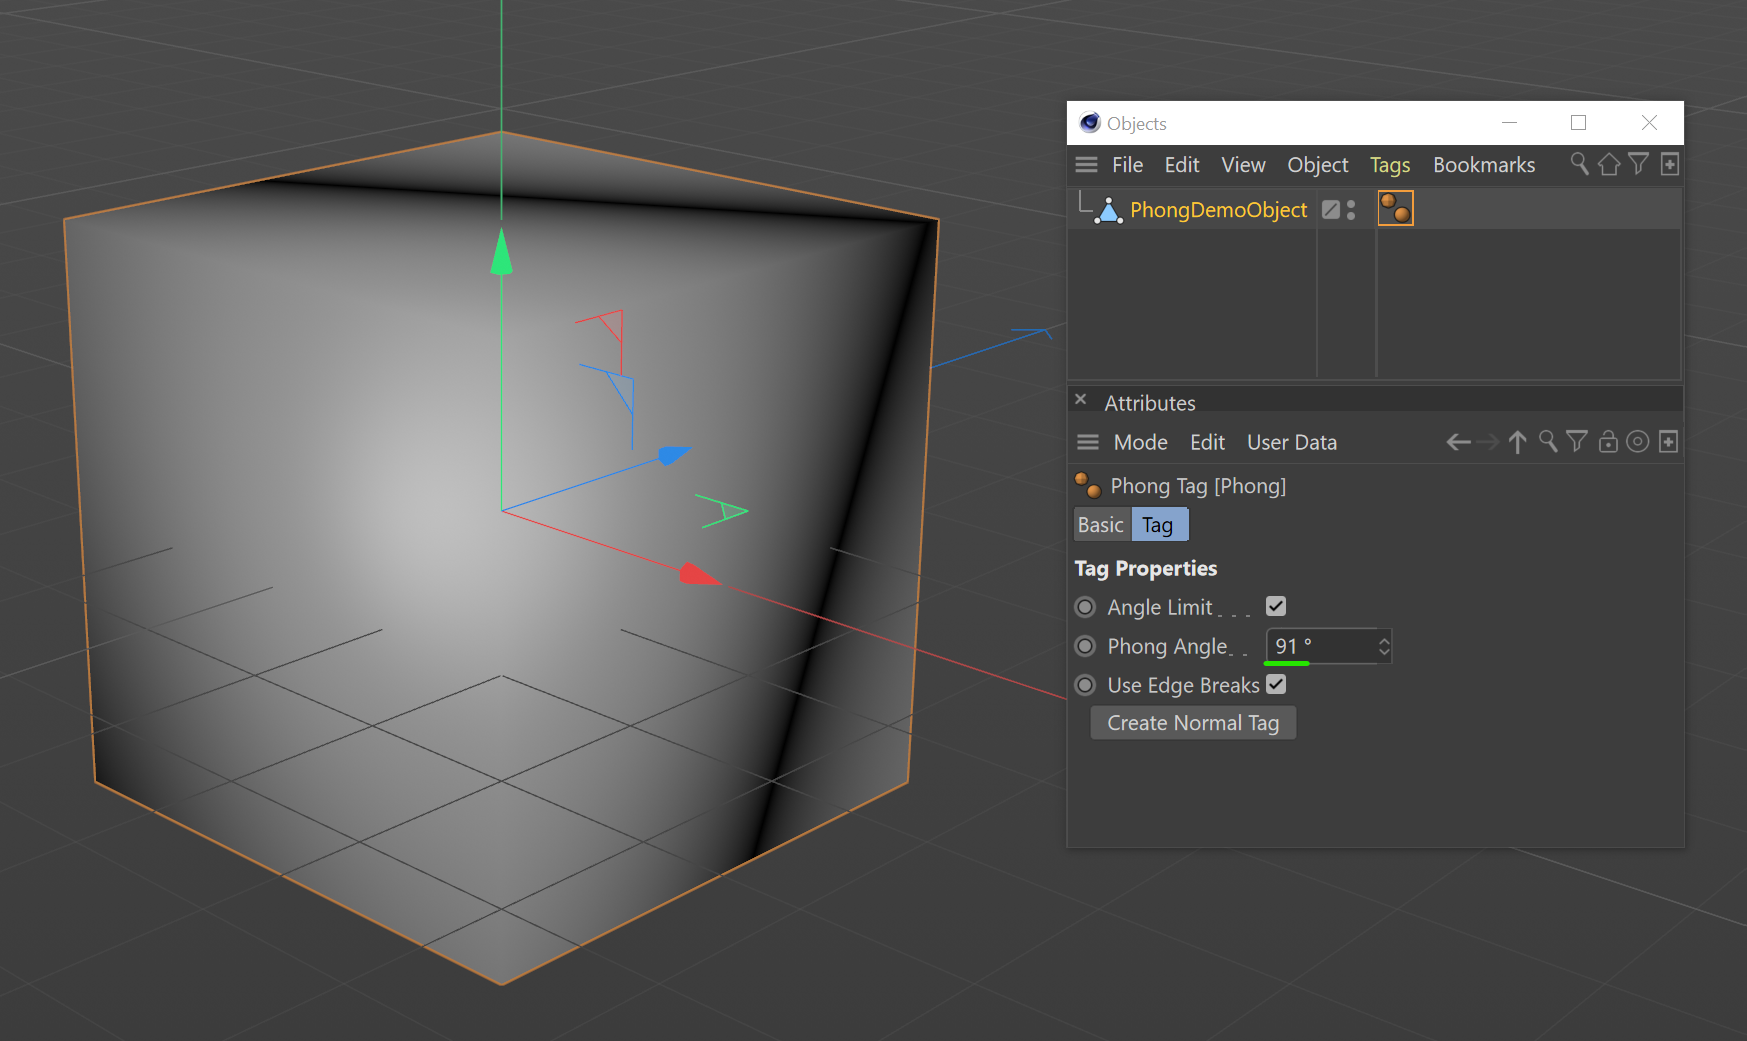Open the Attributes panel hamburger menu
Screen dimensions: 1747x1041
pos(1088,442)
